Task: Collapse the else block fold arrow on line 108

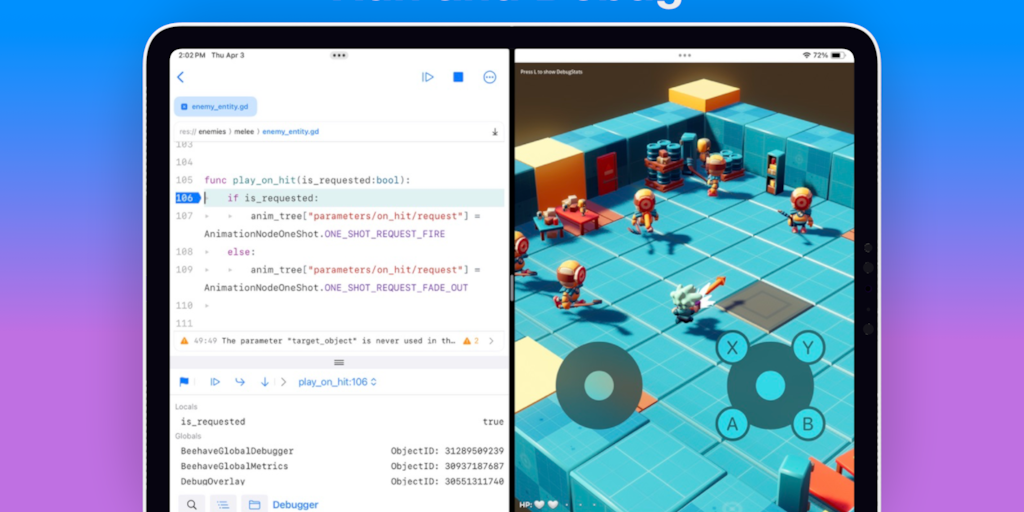Action: click(207, 251)
